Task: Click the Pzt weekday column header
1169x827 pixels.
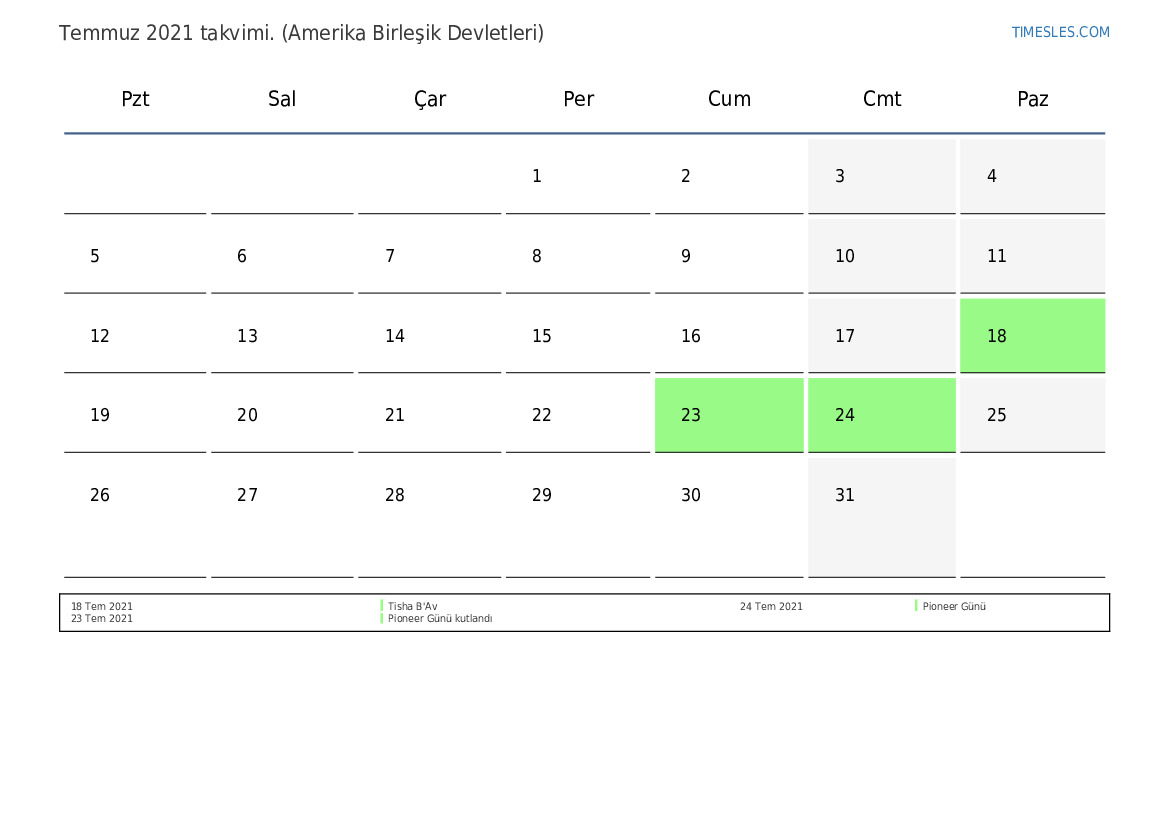Action: [135, 99]
